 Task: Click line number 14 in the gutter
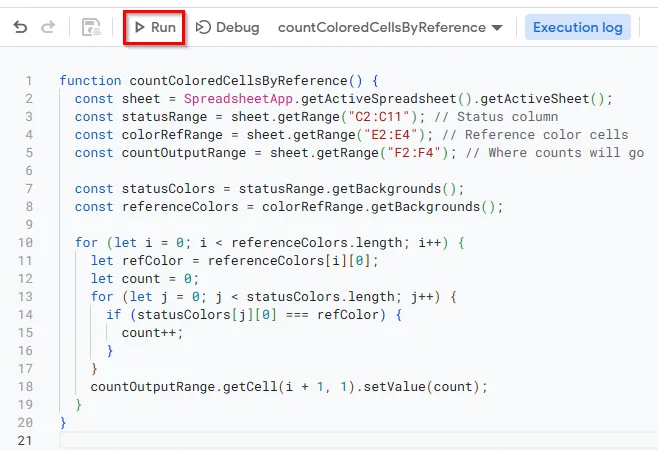pyautogui.click(x=25, y=315)
